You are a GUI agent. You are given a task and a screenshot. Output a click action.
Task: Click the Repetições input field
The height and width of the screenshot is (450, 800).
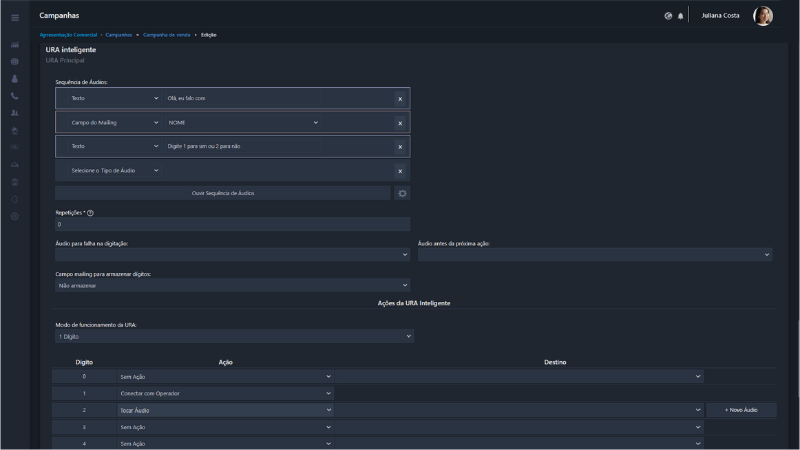click(232, 224)
